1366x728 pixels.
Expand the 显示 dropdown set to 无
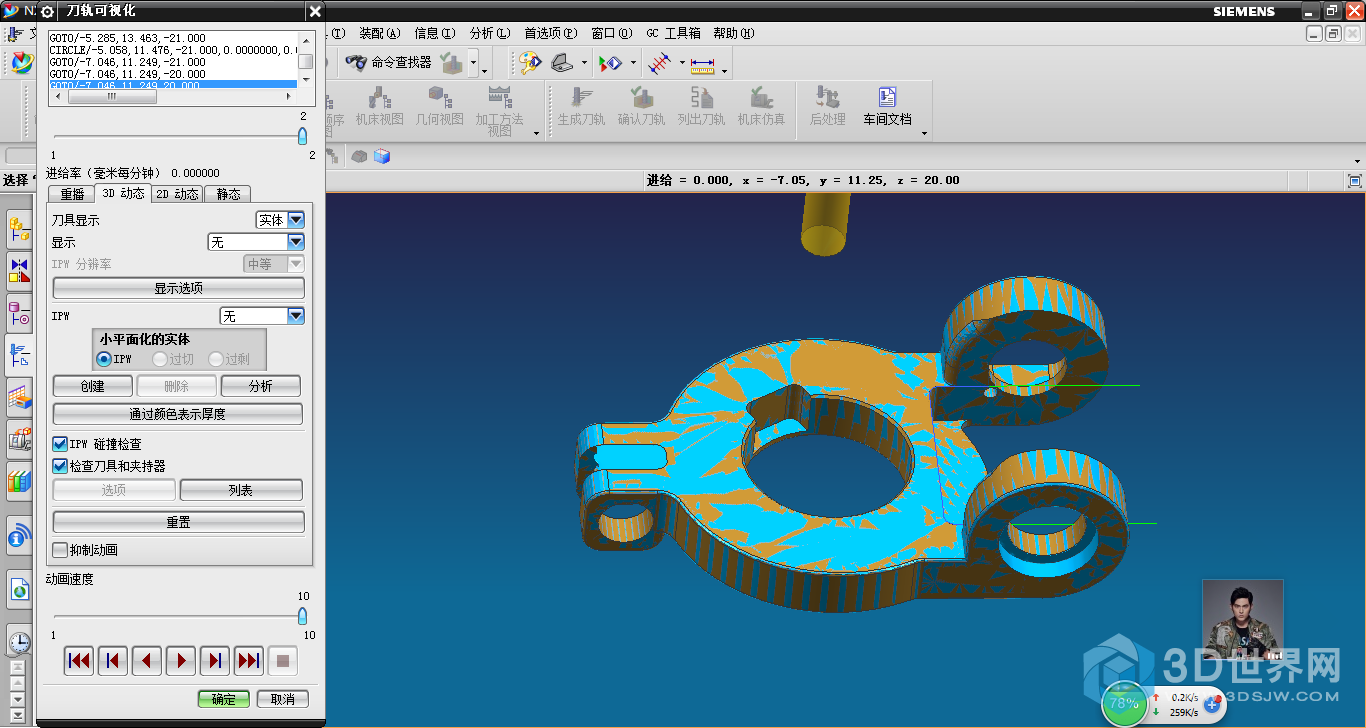point(295,242)
